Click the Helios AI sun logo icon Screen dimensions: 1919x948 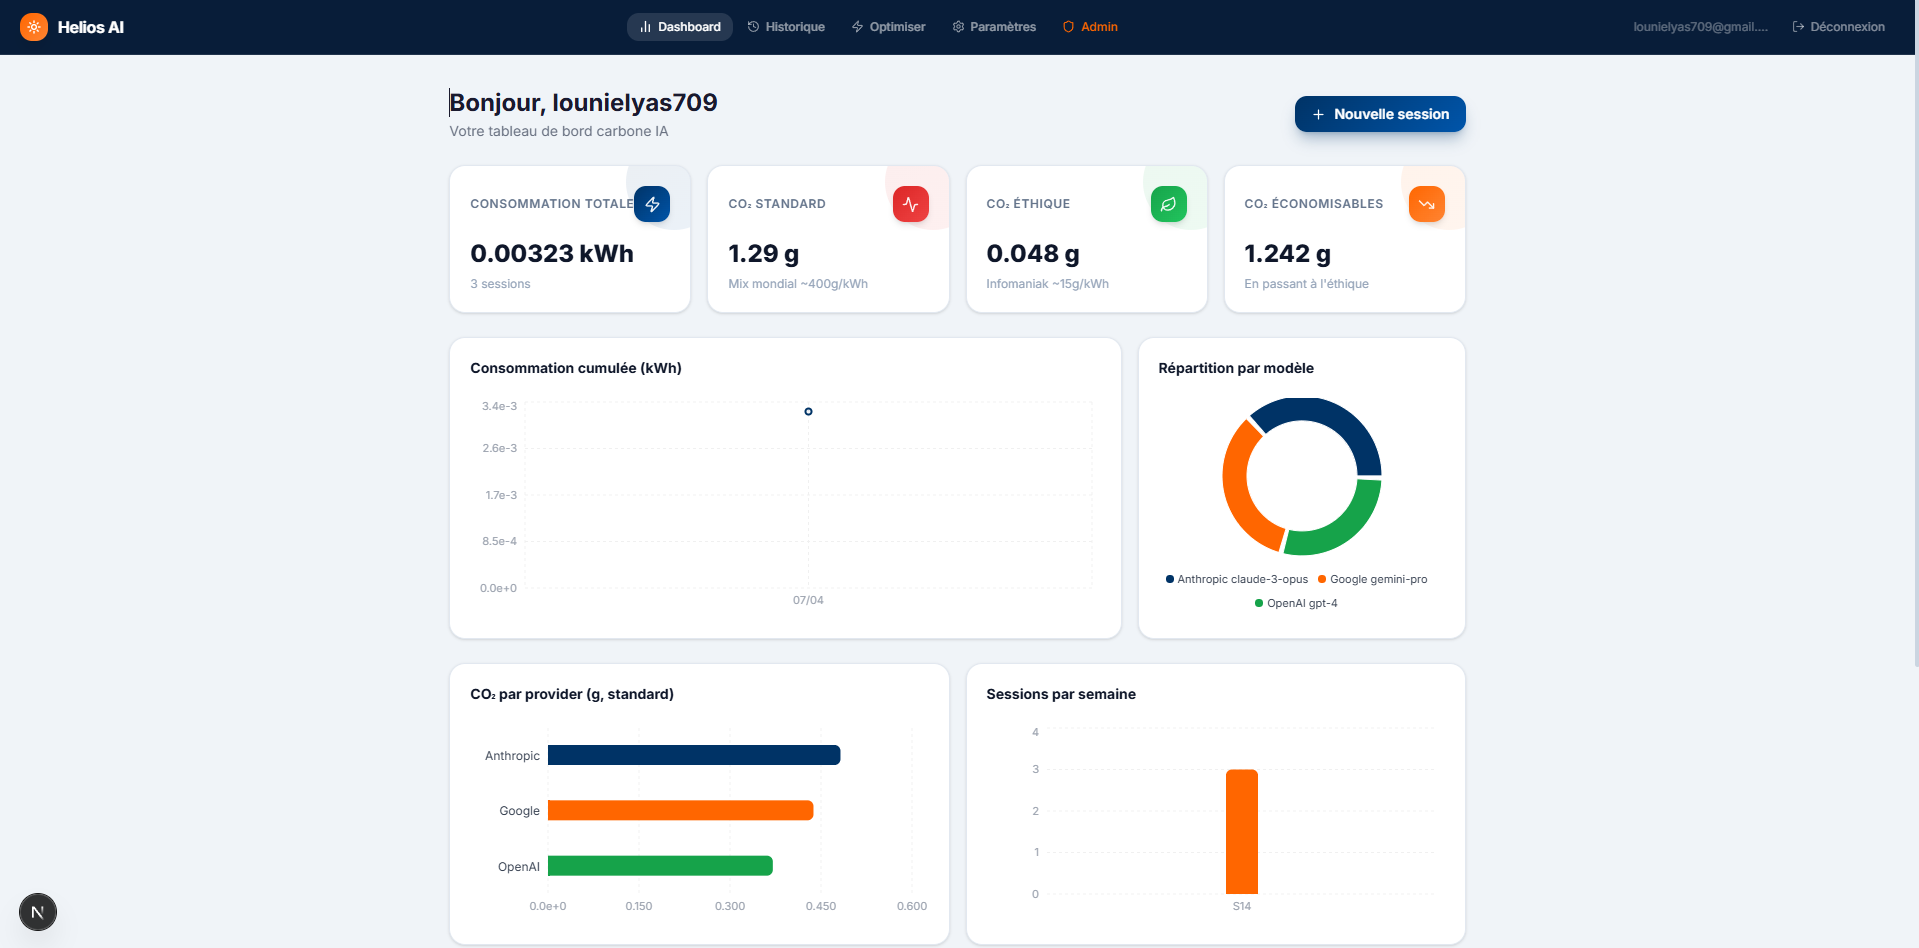34,27
